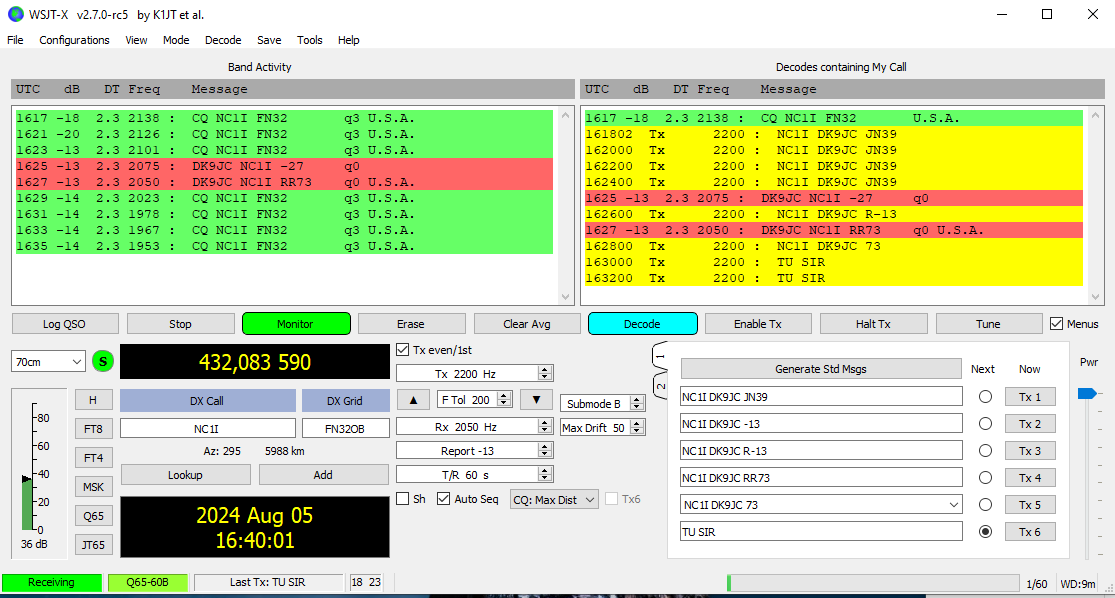Viewport: 1115px width, 598px height.
Task: Click the DX Call input field
Action: click(x=208, y=428)
